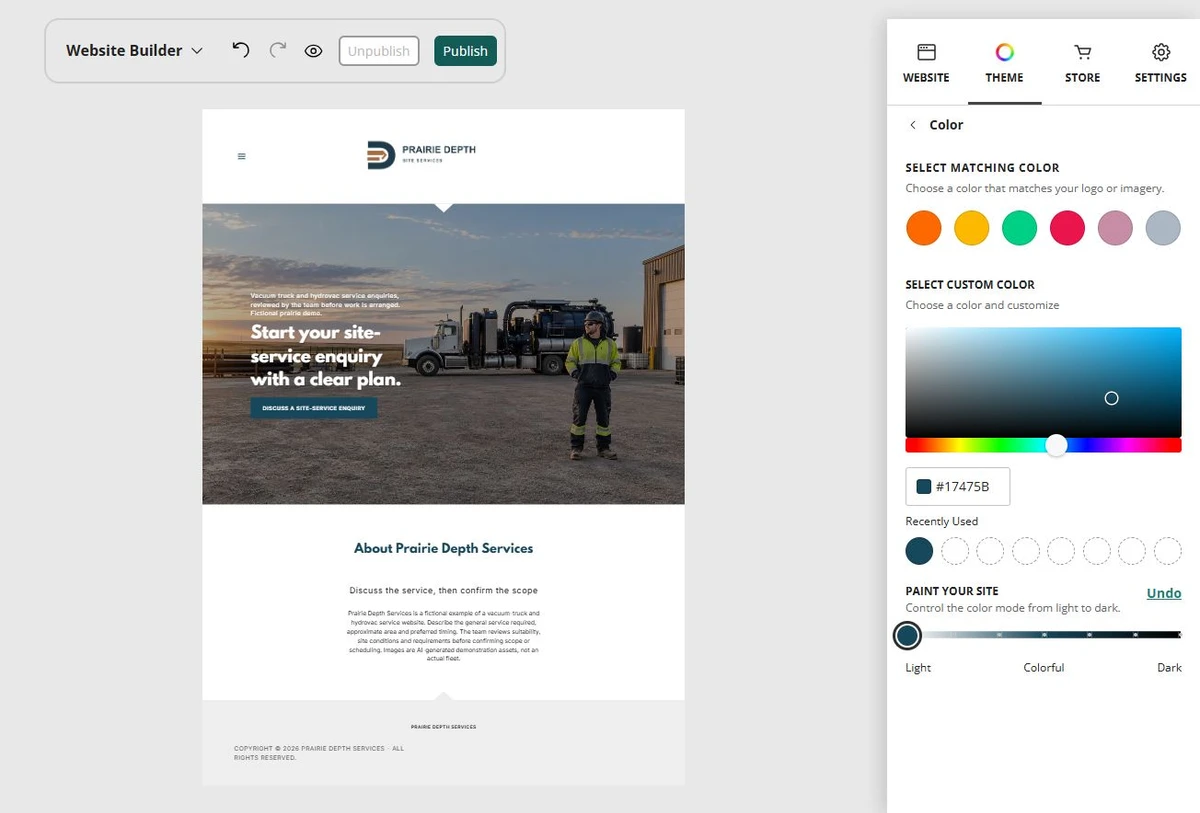Click the rainbow hue slider handle
Image resolution: width=1200 pixels, height=813 pixels.
click(1056, 445)
